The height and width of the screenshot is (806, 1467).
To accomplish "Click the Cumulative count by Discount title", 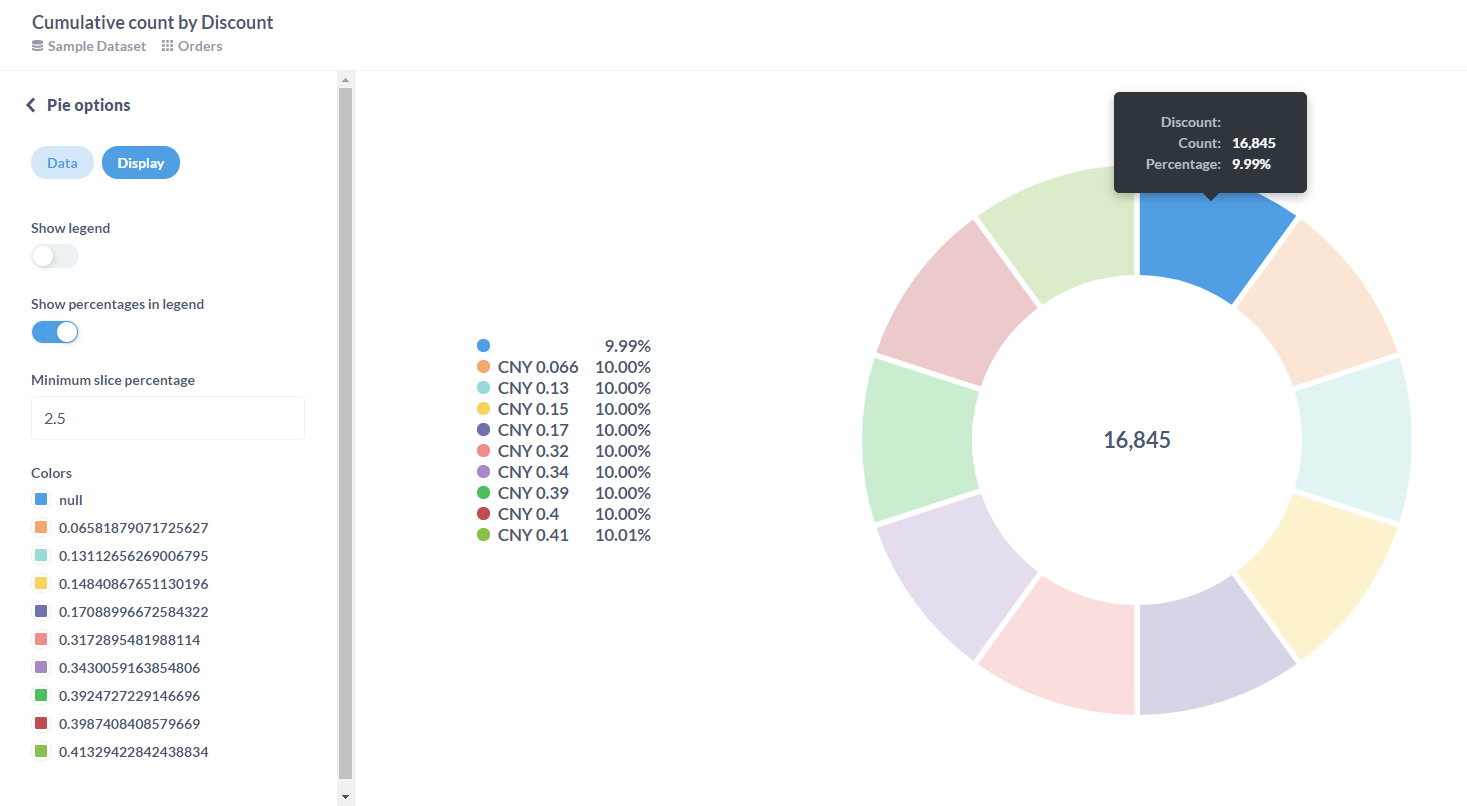I will pos(152,21).
